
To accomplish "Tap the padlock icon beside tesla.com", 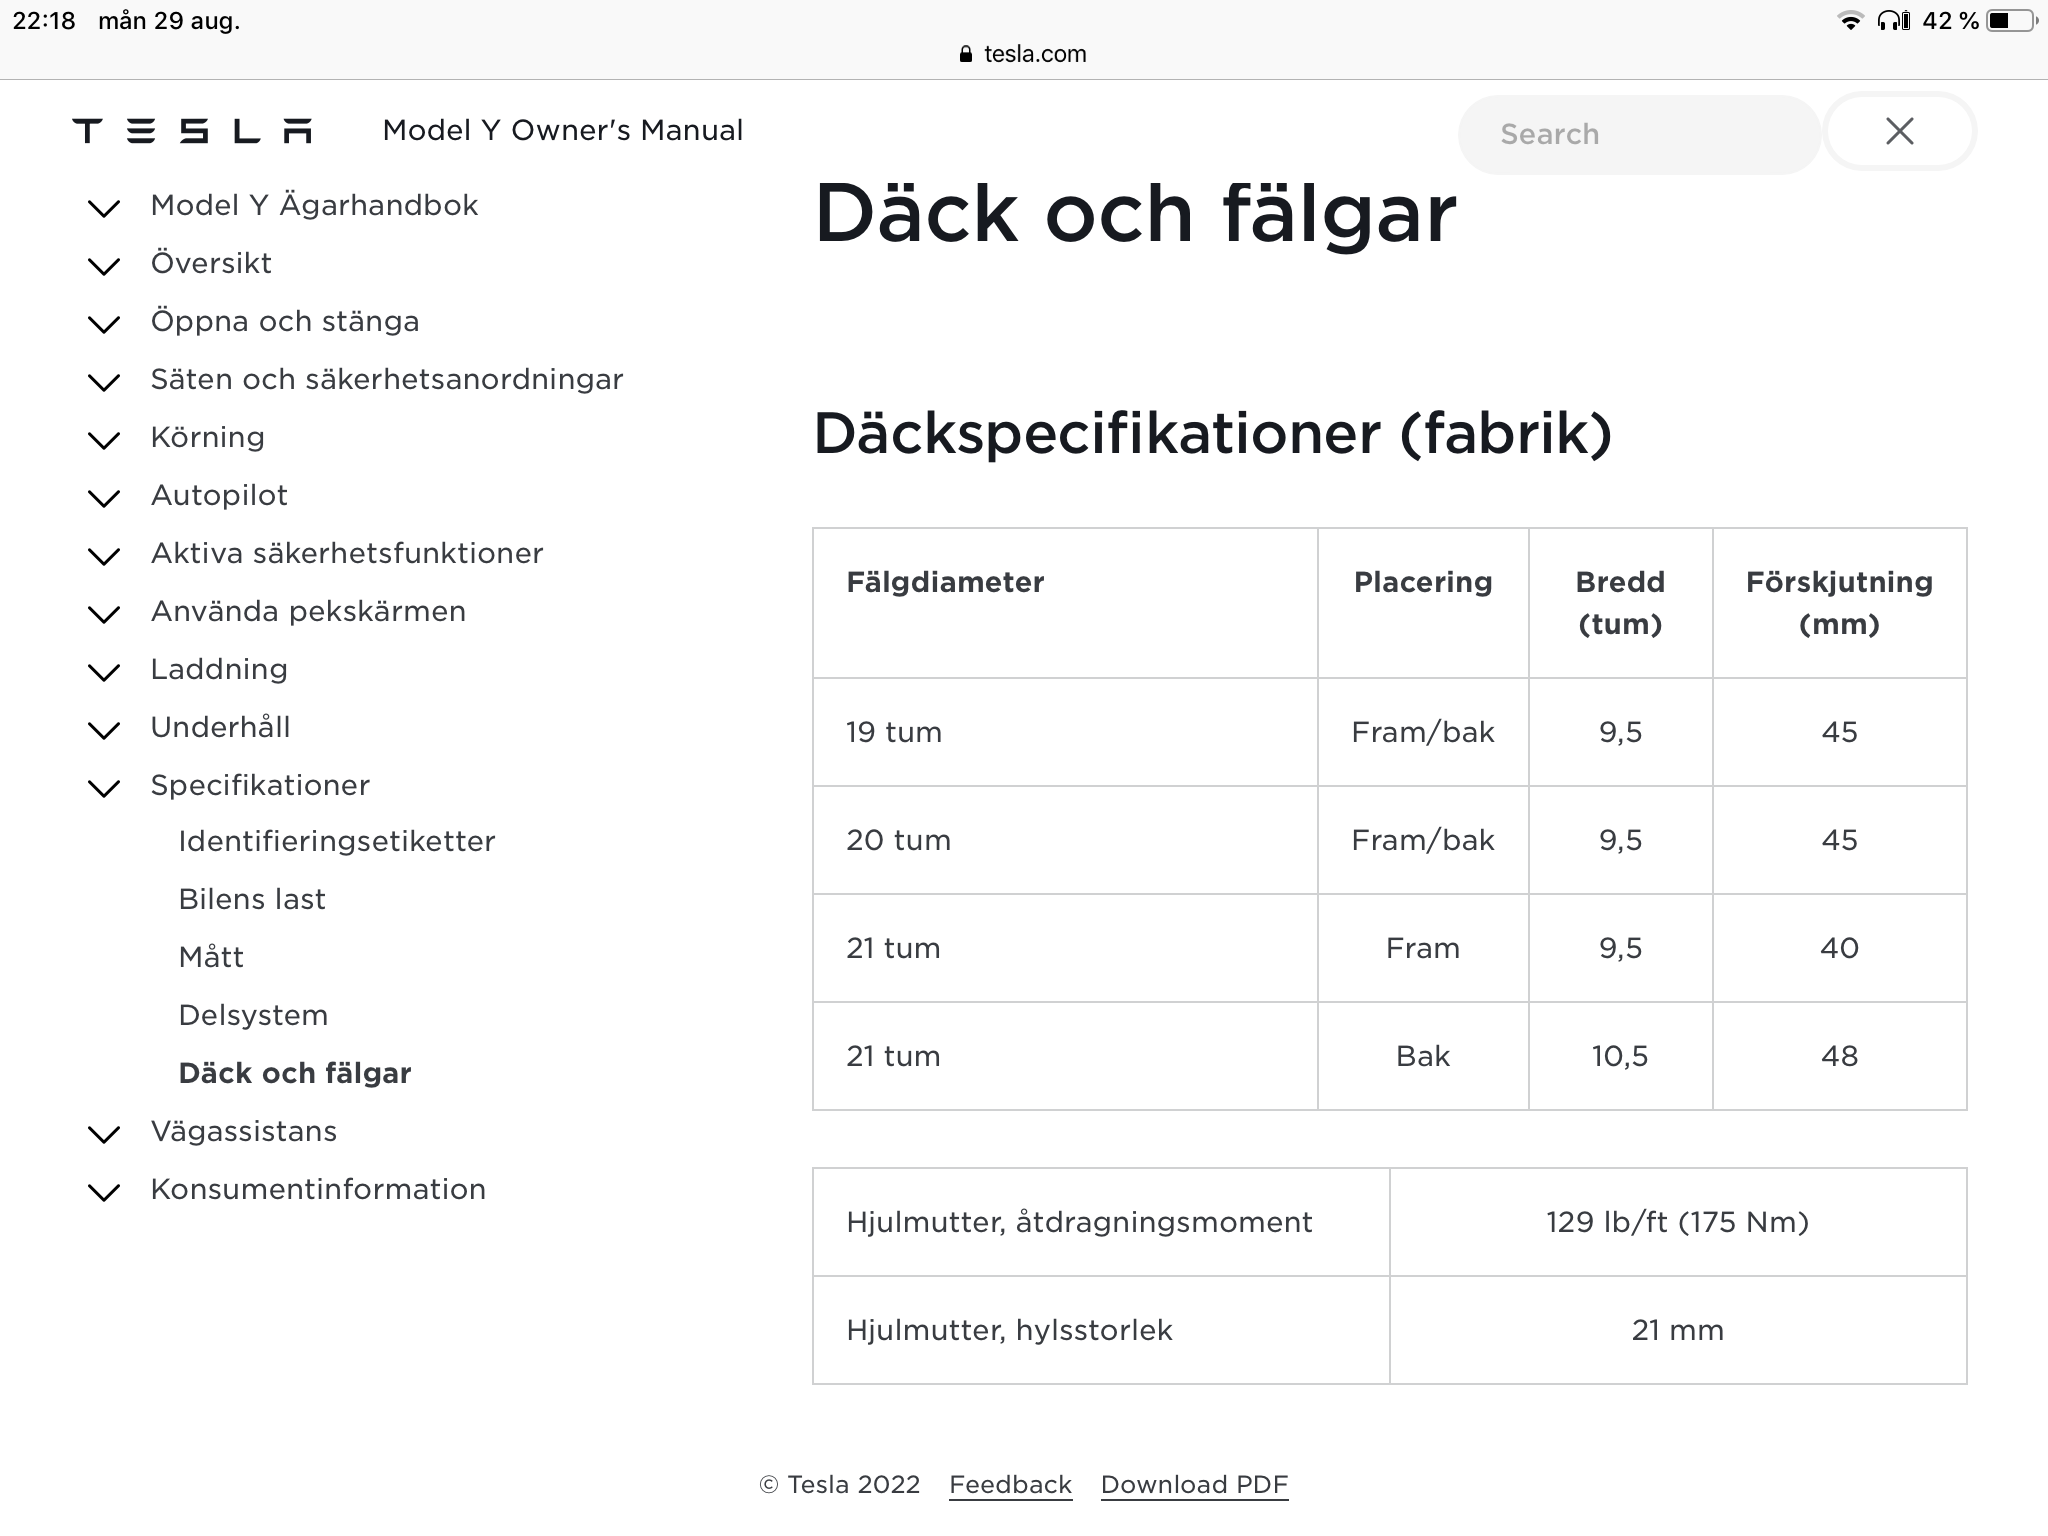I will tap(965, 54).
